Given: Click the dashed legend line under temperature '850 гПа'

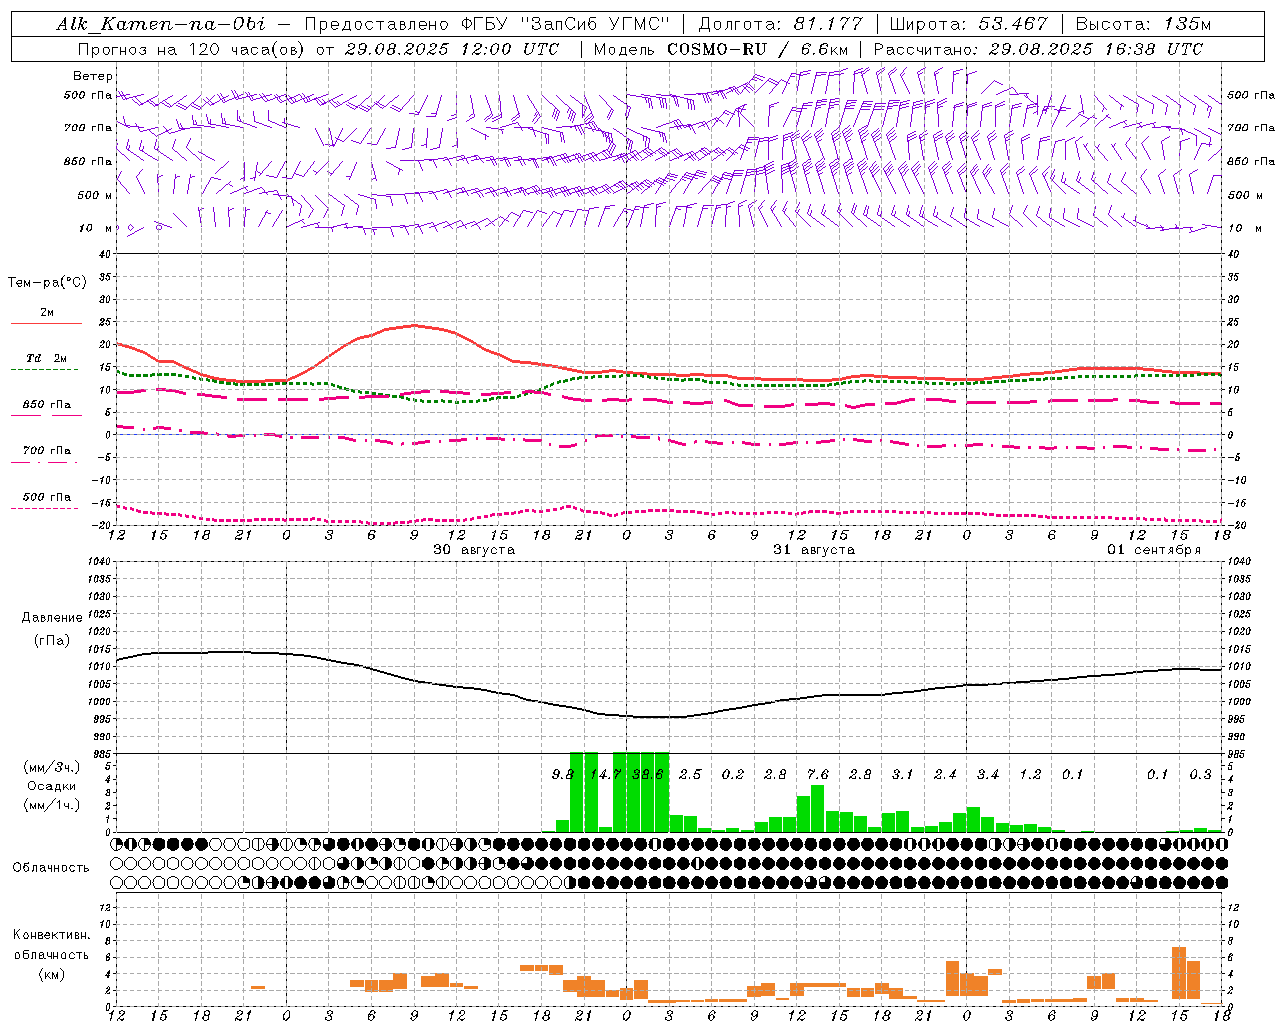Looking at the screenshot, I should 44,416.
